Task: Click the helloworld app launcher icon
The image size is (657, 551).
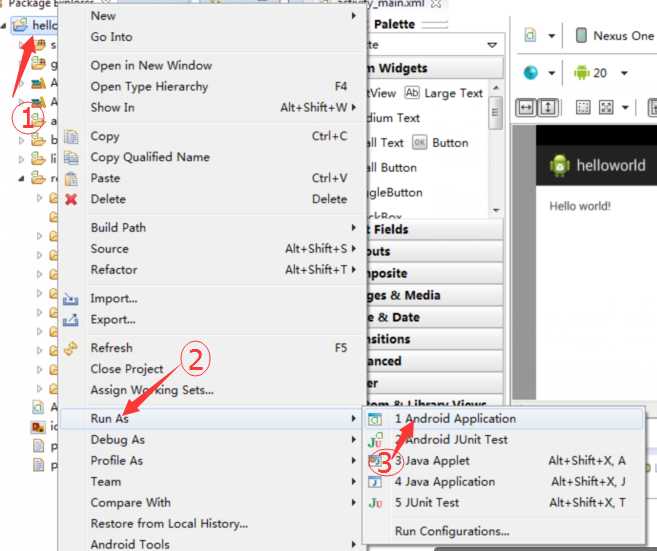Action: click(560, 166)
